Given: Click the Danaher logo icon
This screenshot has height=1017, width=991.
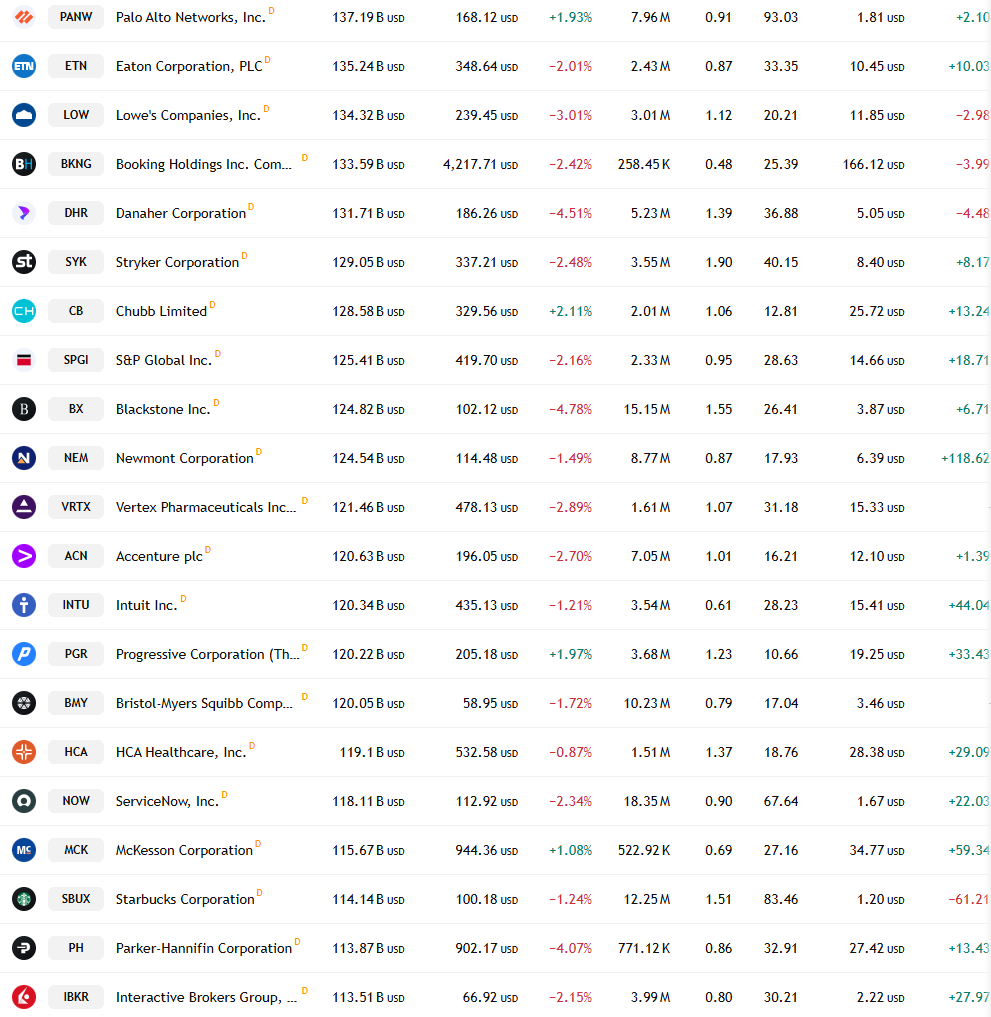Looking at the screenshot, I should coord(24,213).
